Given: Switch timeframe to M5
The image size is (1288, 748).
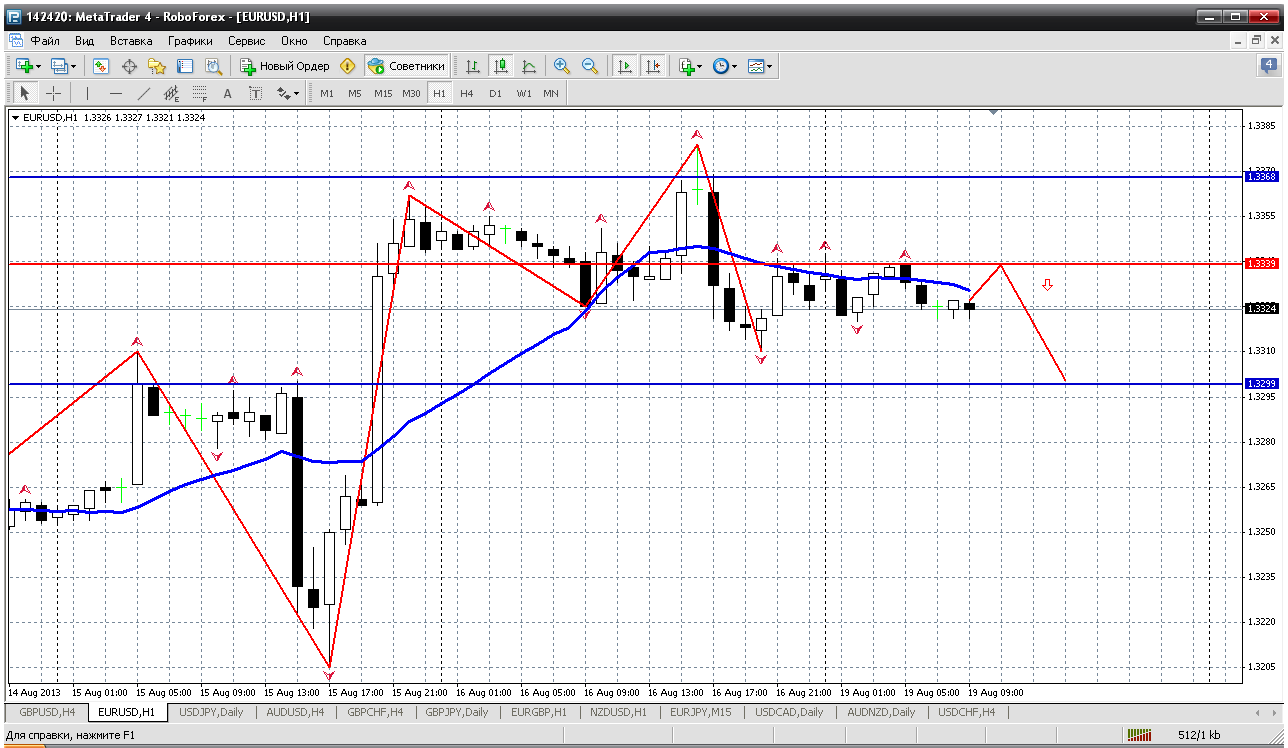Looking at the screenshot, I should tap(355, 93).
